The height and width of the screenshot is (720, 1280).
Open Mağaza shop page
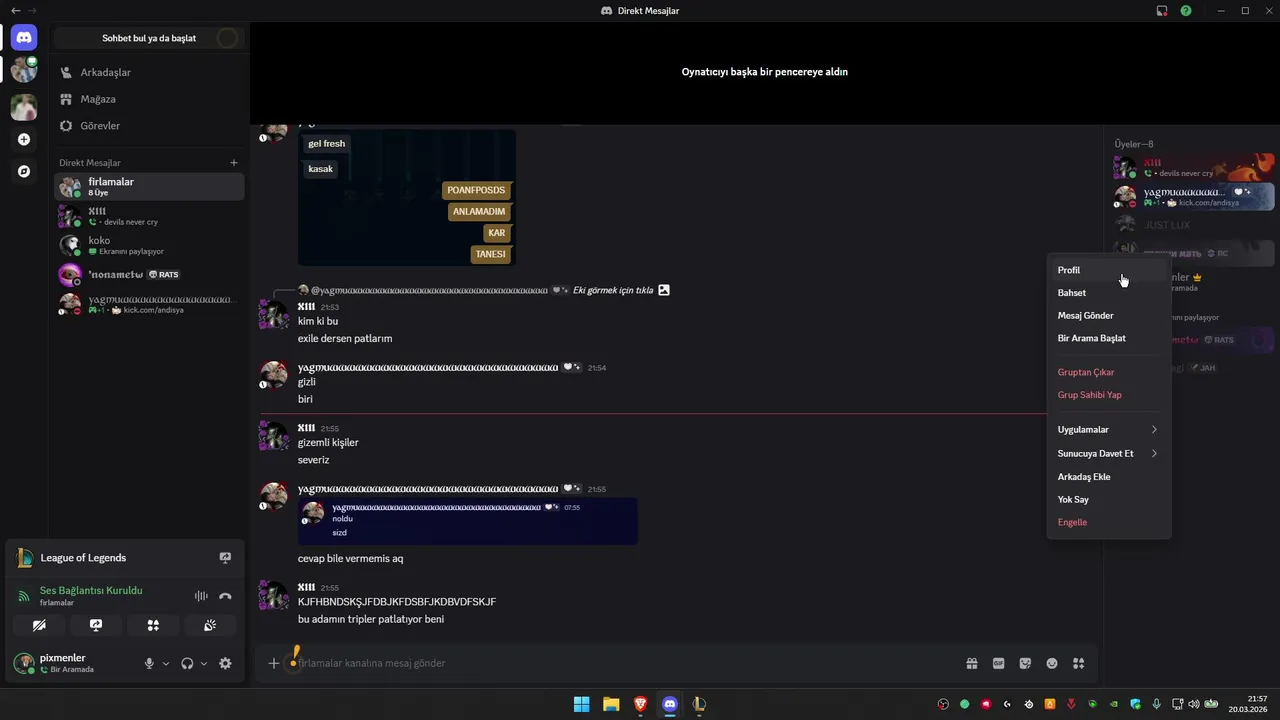coord(149,99)
